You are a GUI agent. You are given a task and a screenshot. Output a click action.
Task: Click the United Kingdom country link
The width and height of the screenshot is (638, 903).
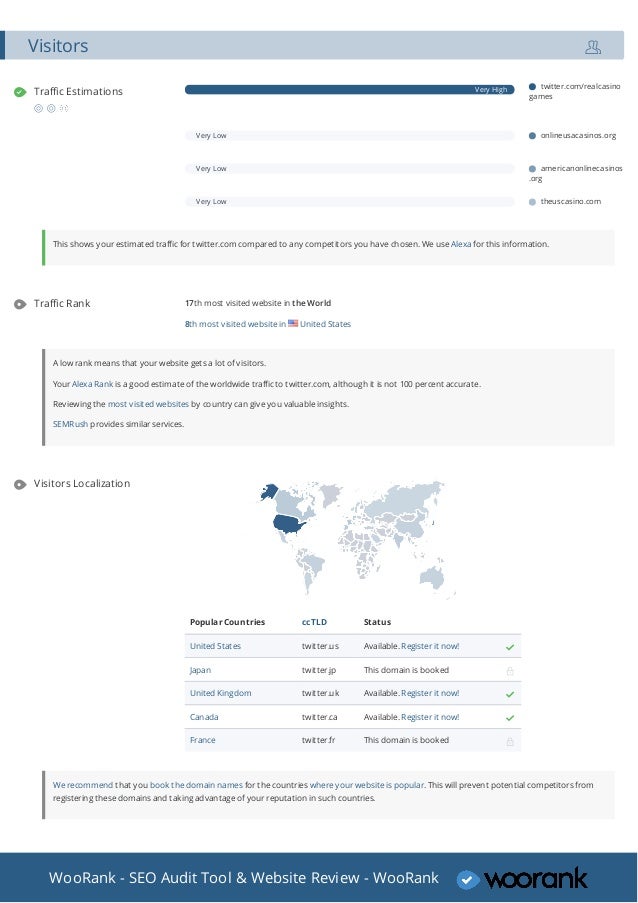tap(221, 693)
